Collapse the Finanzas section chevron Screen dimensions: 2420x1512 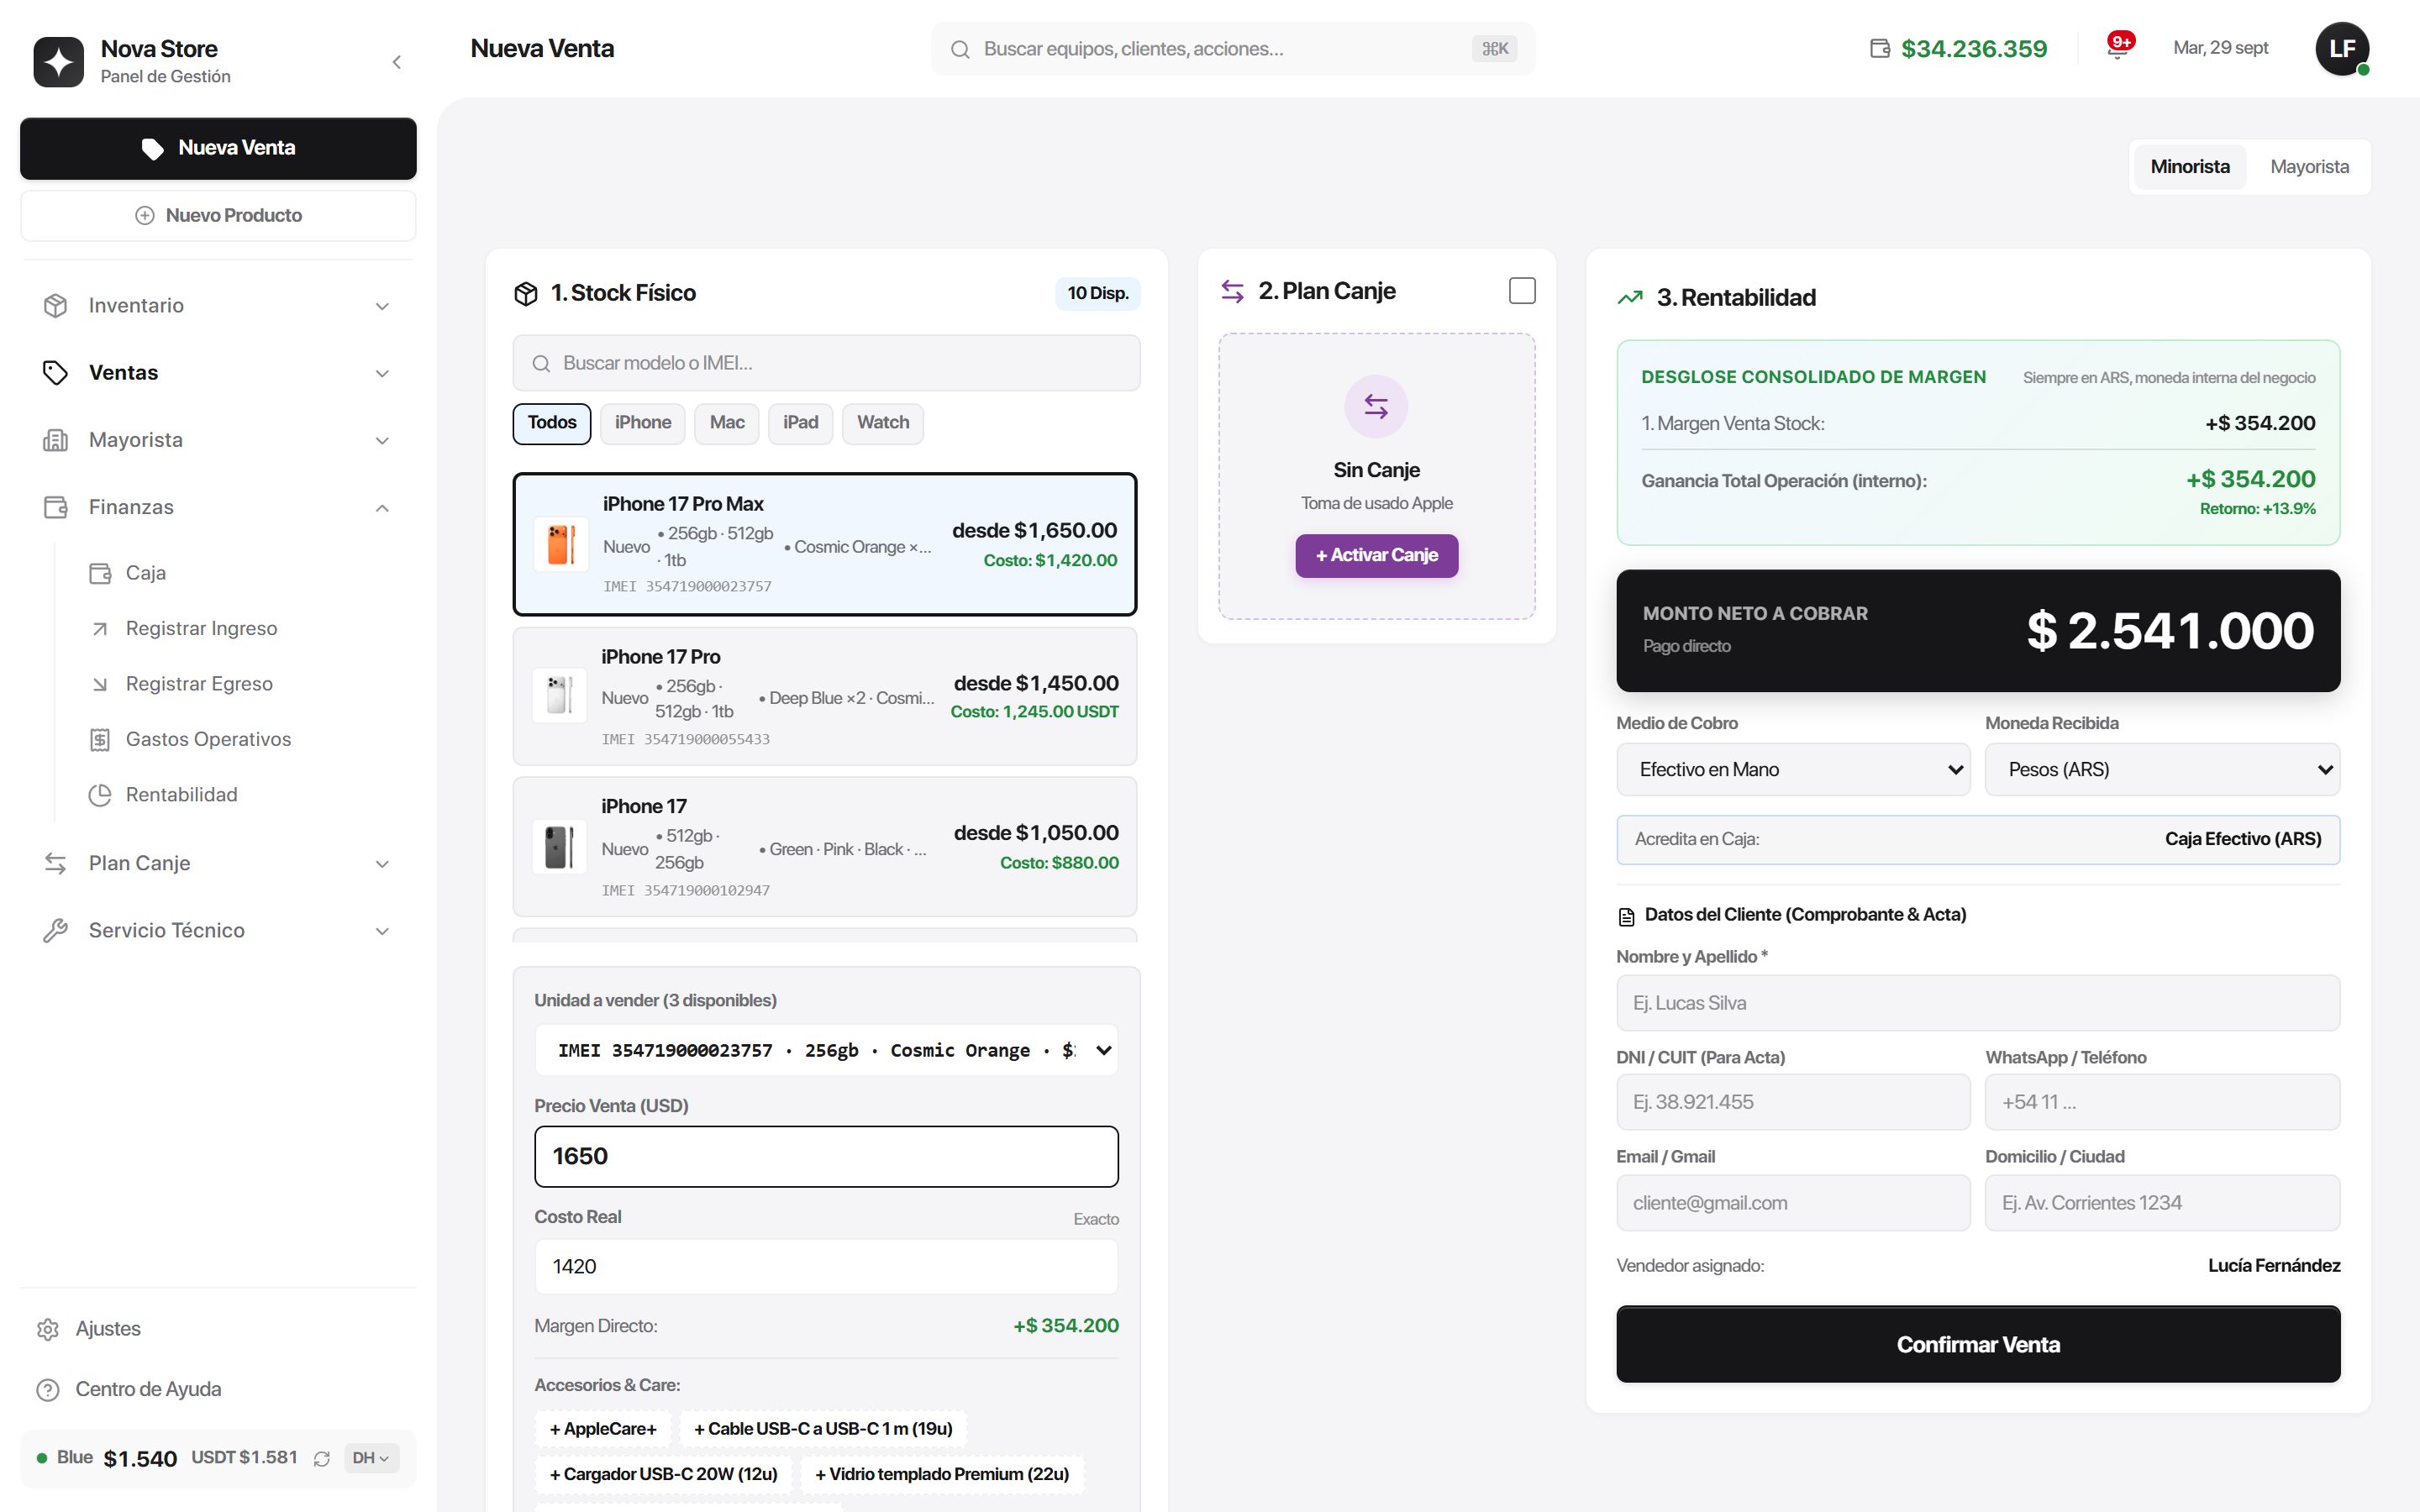(x=382, y=508)
